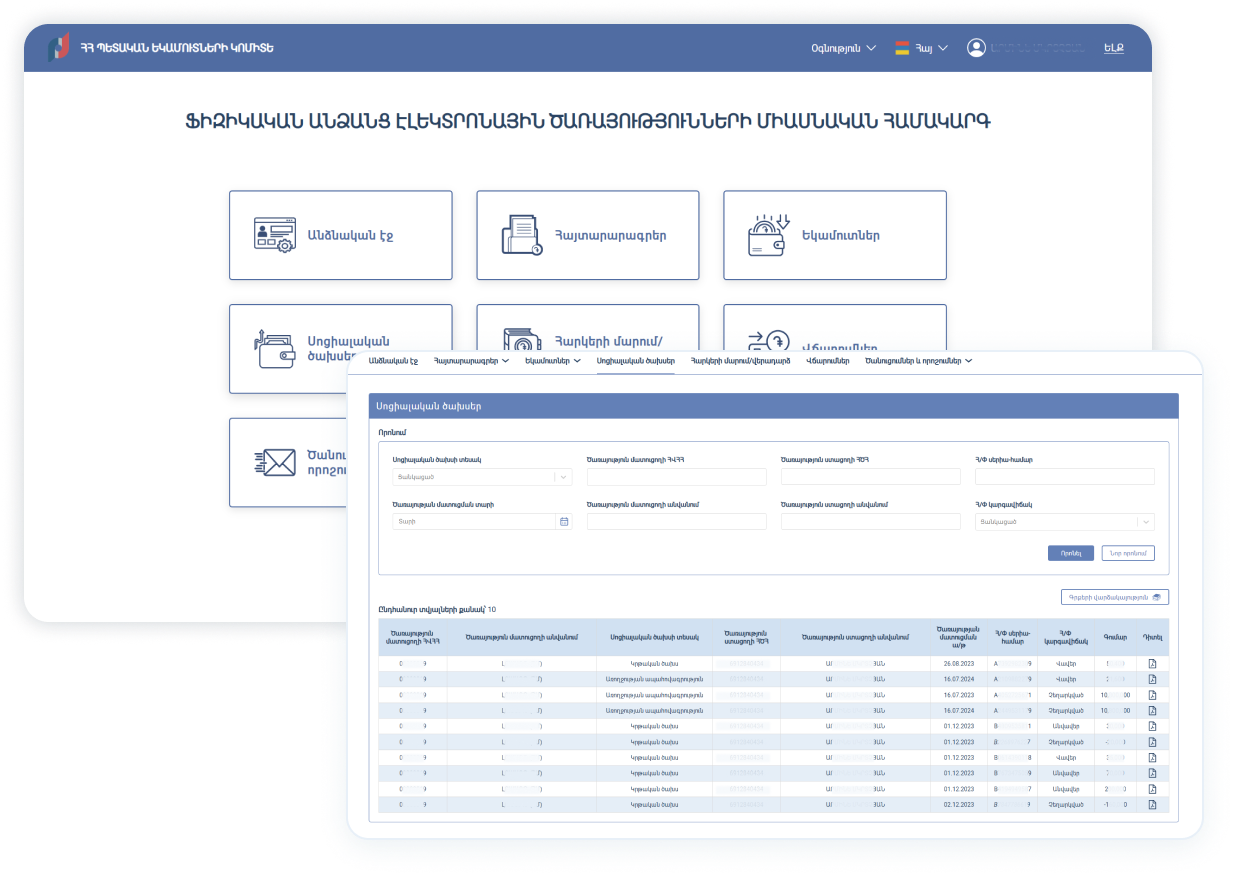Open the Հայ language dropdown
The width and height of the screenshot is (1237, 879).
tap(931, 48)
